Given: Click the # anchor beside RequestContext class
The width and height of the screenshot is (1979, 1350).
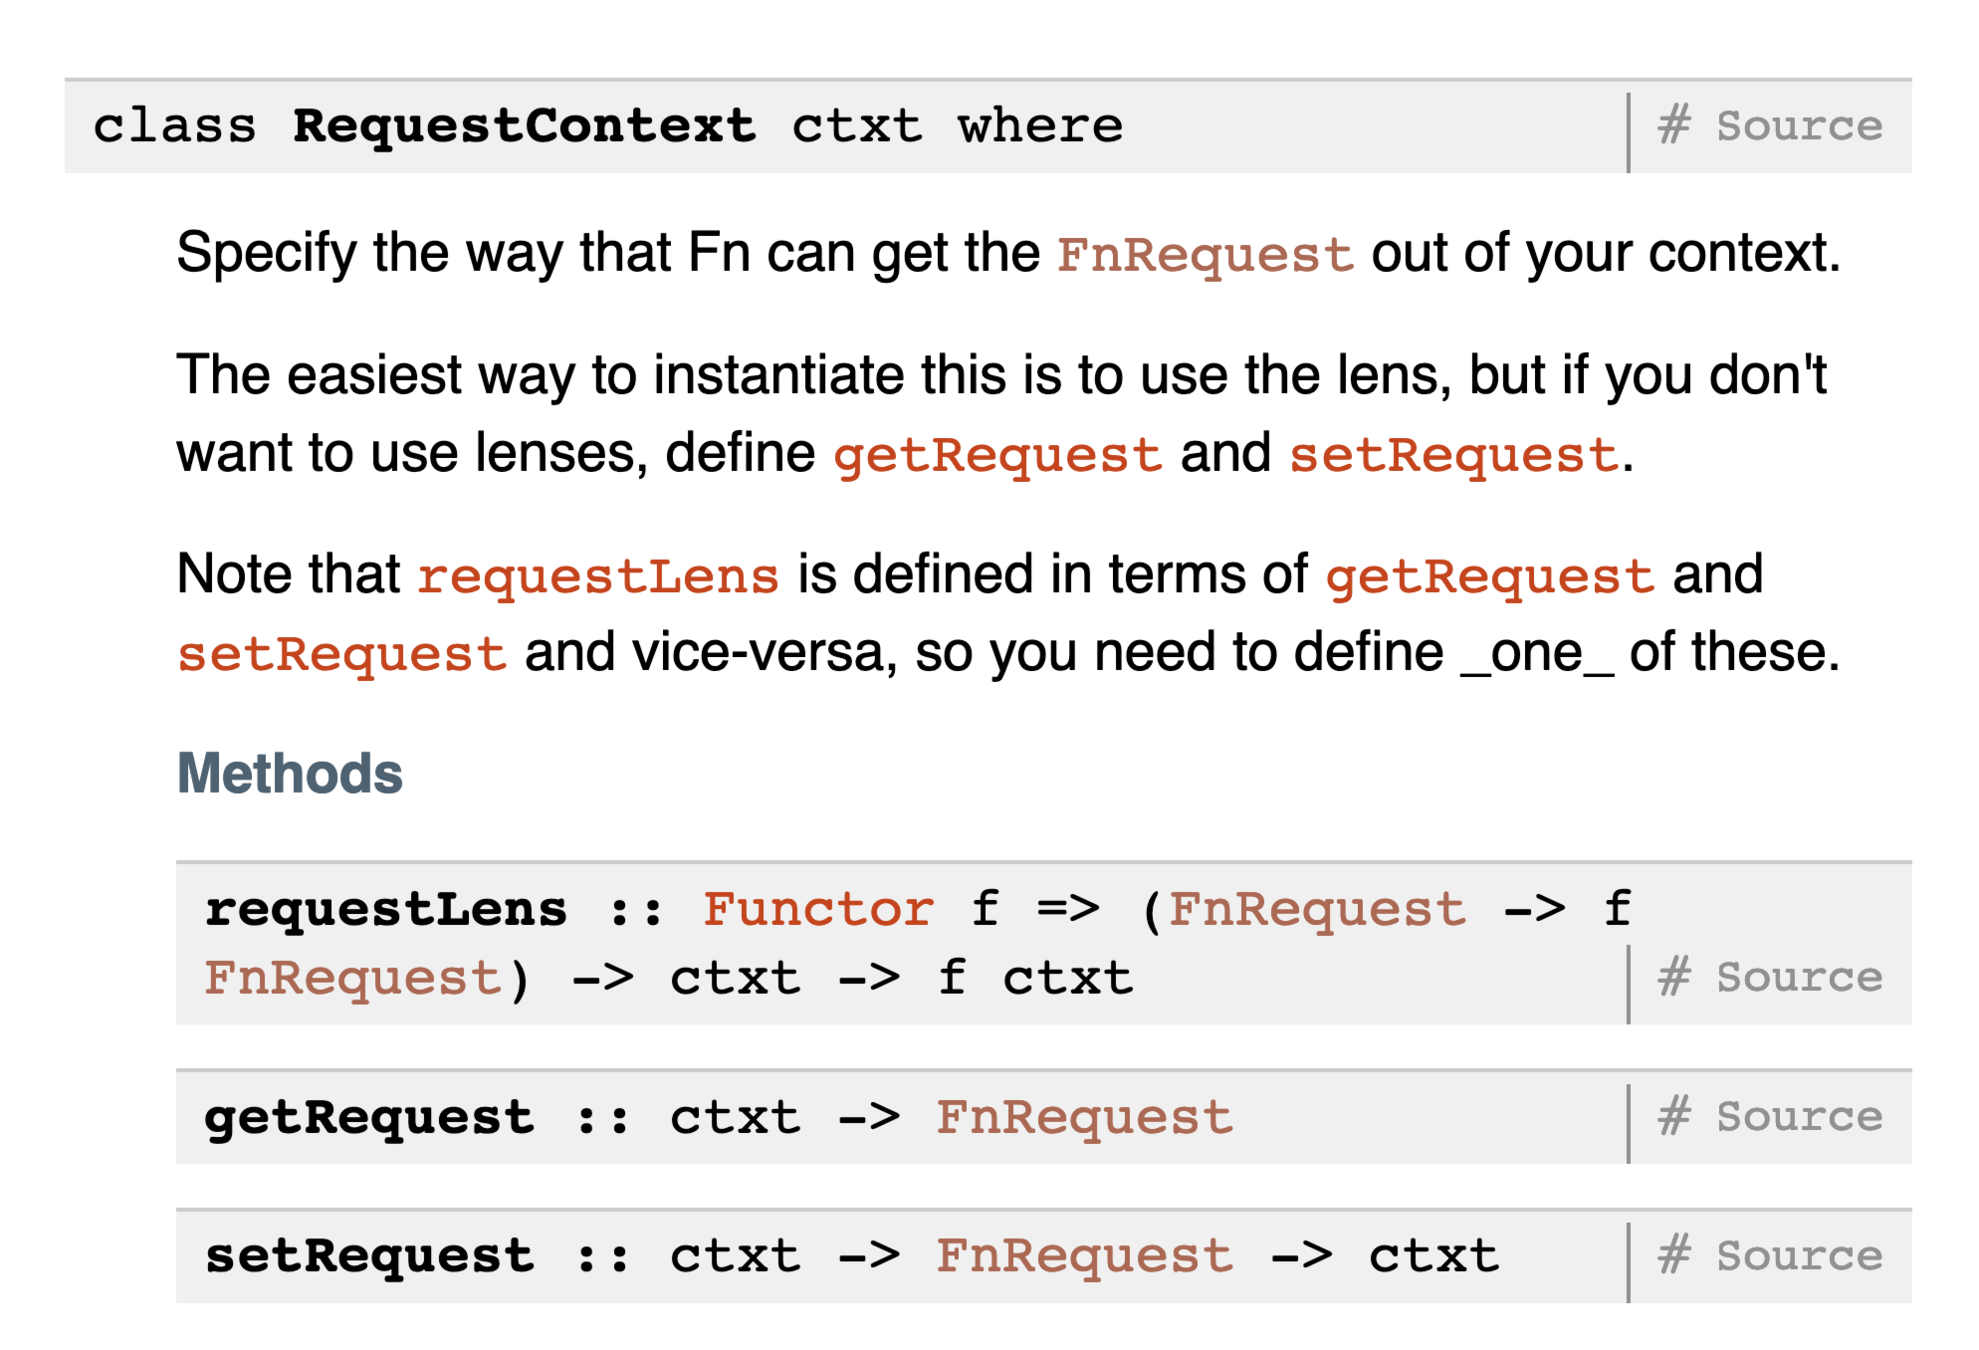Looking at the screenshot, I should 1673,126.
